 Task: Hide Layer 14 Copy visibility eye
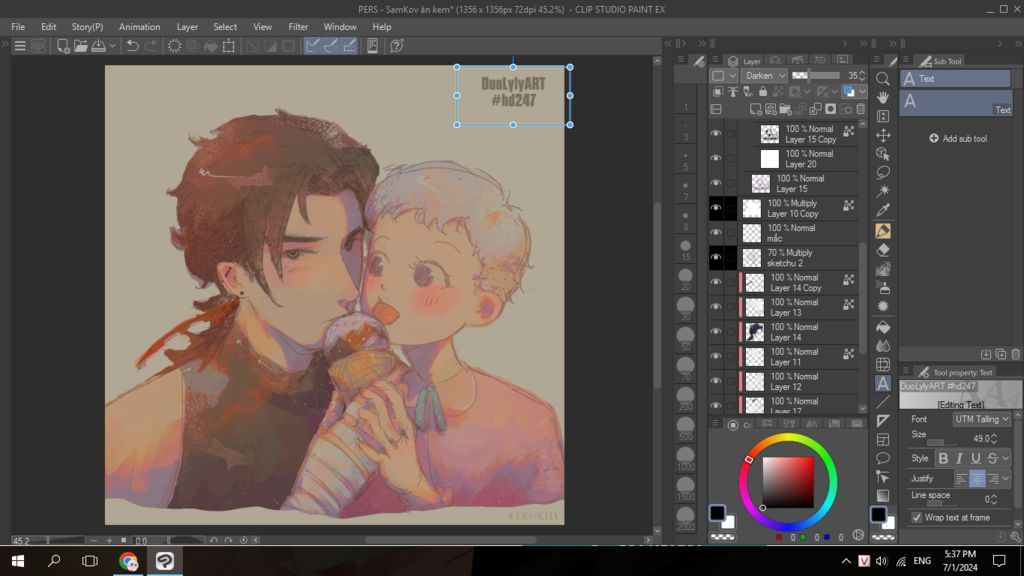[x=716, y=282]
